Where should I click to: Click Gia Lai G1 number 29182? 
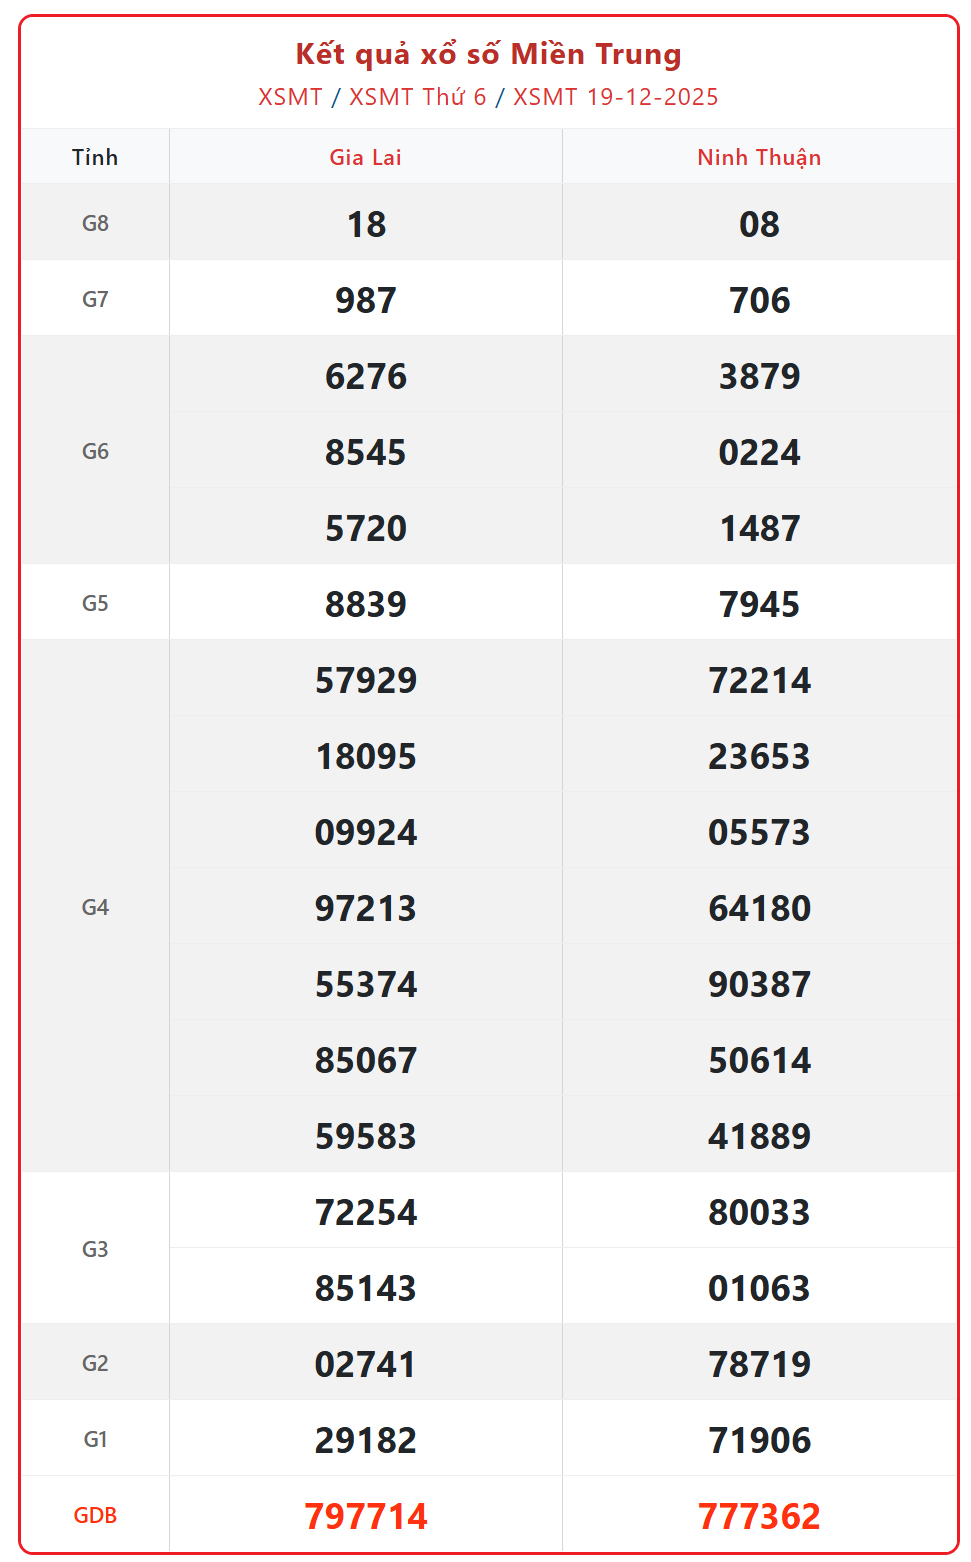[366, 1440]
